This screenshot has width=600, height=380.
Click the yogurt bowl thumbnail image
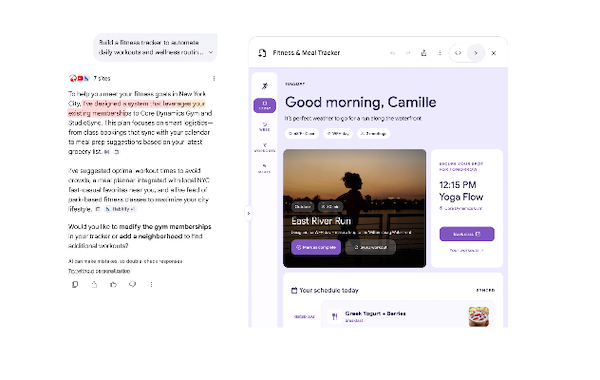click(x=479, y=316)
